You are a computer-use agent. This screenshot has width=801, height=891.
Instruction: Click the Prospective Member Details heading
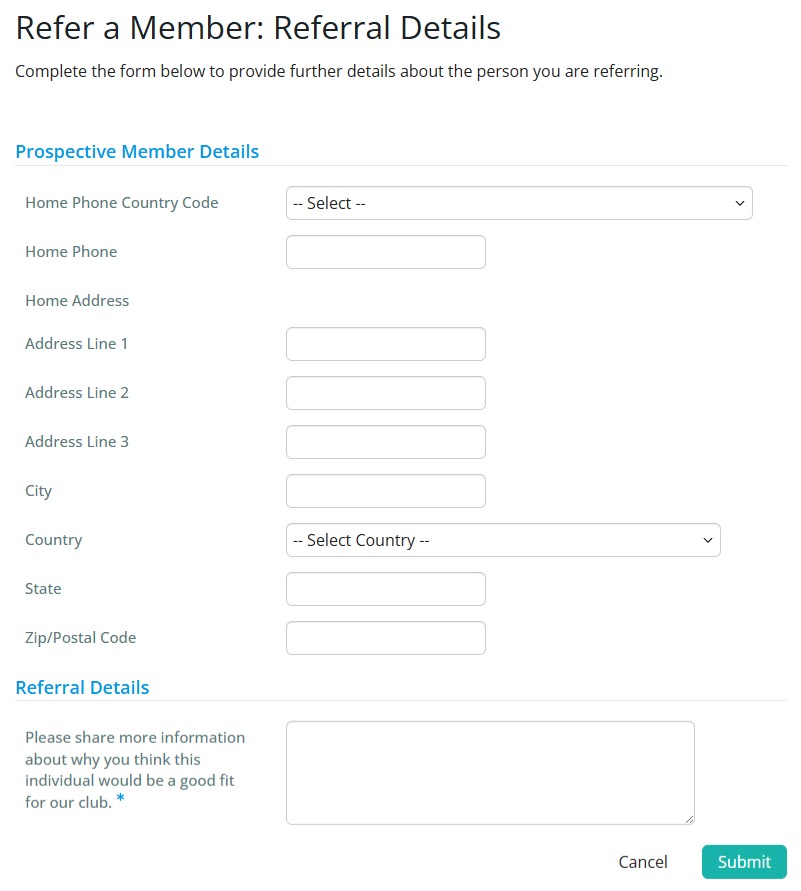click(x=137, y=151)
